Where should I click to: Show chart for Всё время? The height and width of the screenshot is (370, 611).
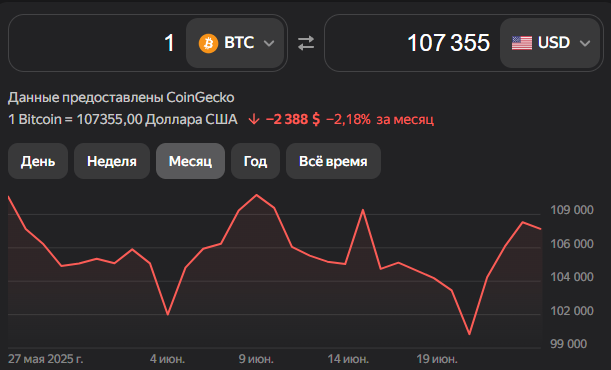coord(333,161)
